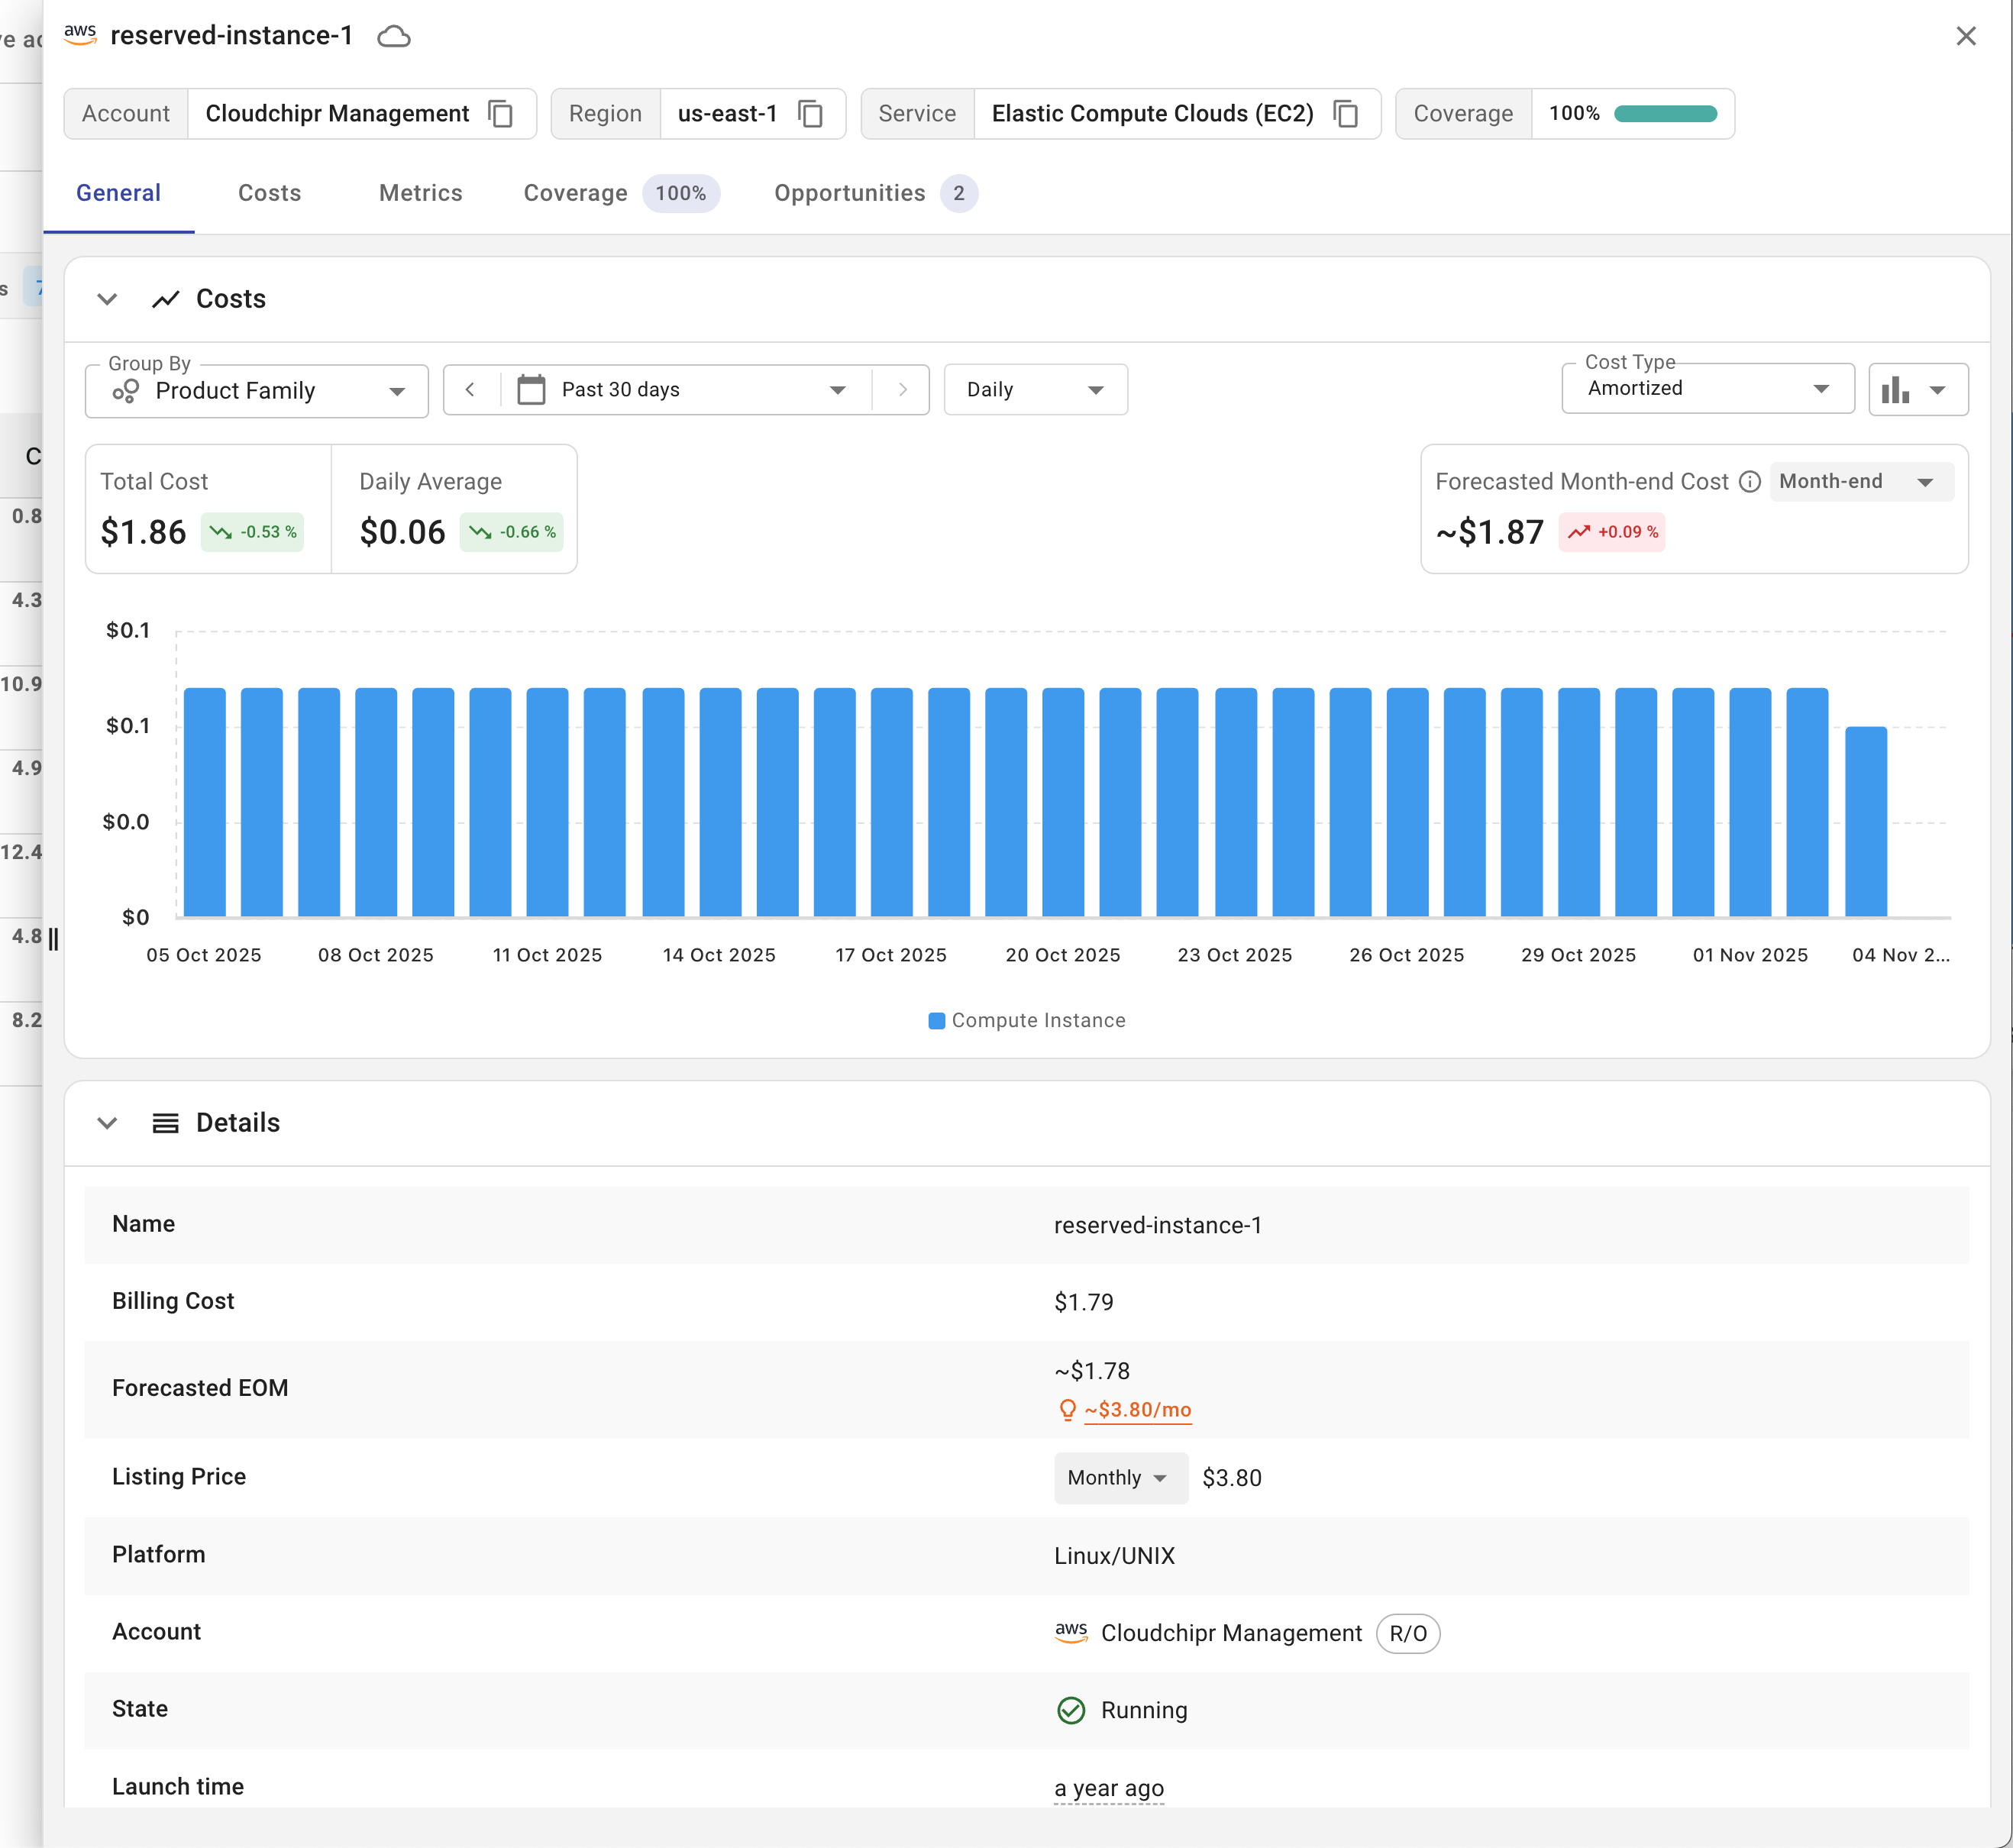The height and width of the screenshot is (1848, 2013).
Task: Copy the us-east-1 region value
Action: pyautogui.click(x=810, y=114)
